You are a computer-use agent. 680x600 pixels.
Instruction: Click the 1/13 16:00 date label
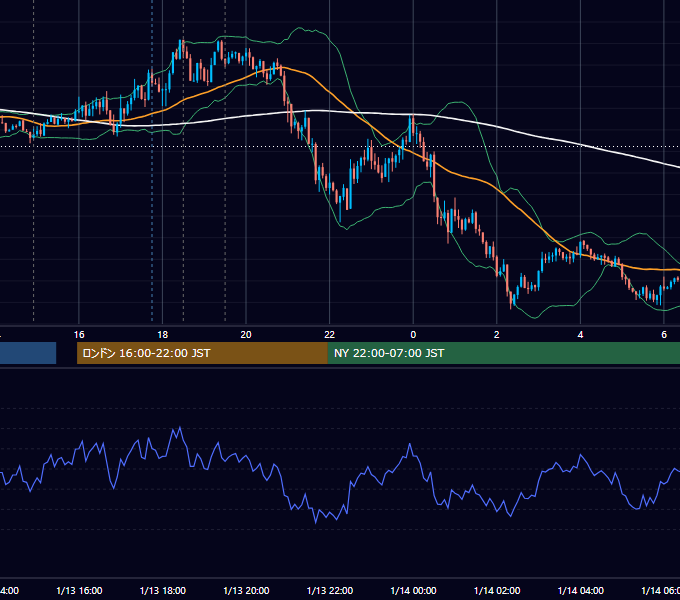pos(79,590)
